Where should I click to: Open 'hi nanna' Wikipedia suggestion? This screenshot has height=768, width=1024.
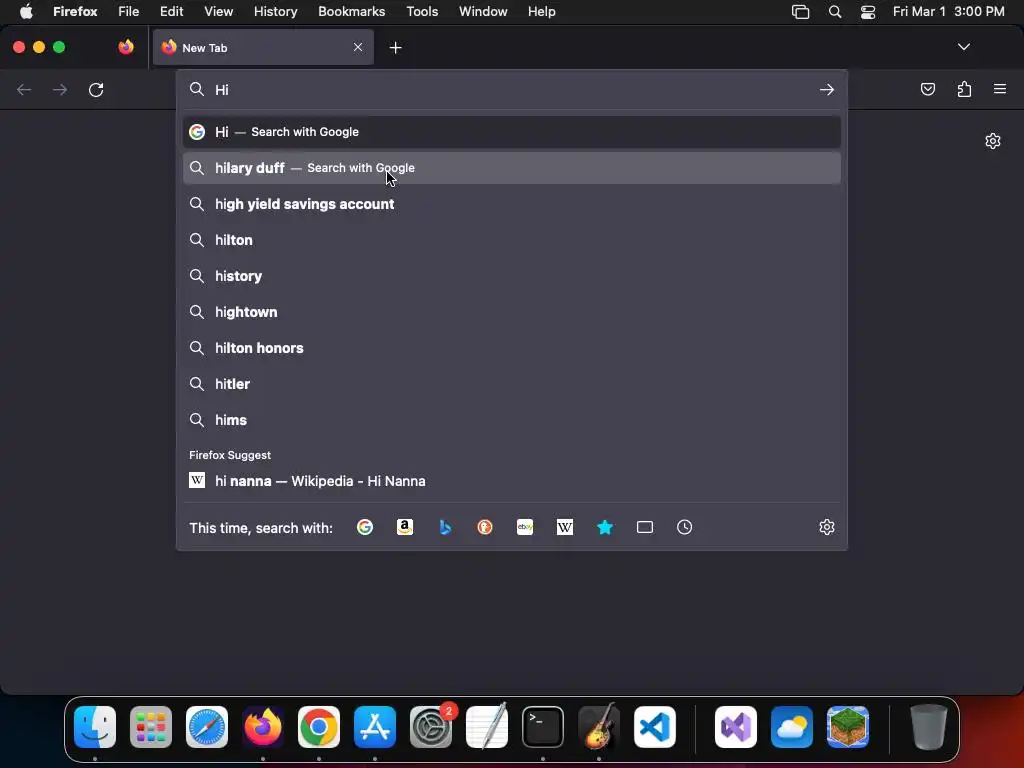512,481
